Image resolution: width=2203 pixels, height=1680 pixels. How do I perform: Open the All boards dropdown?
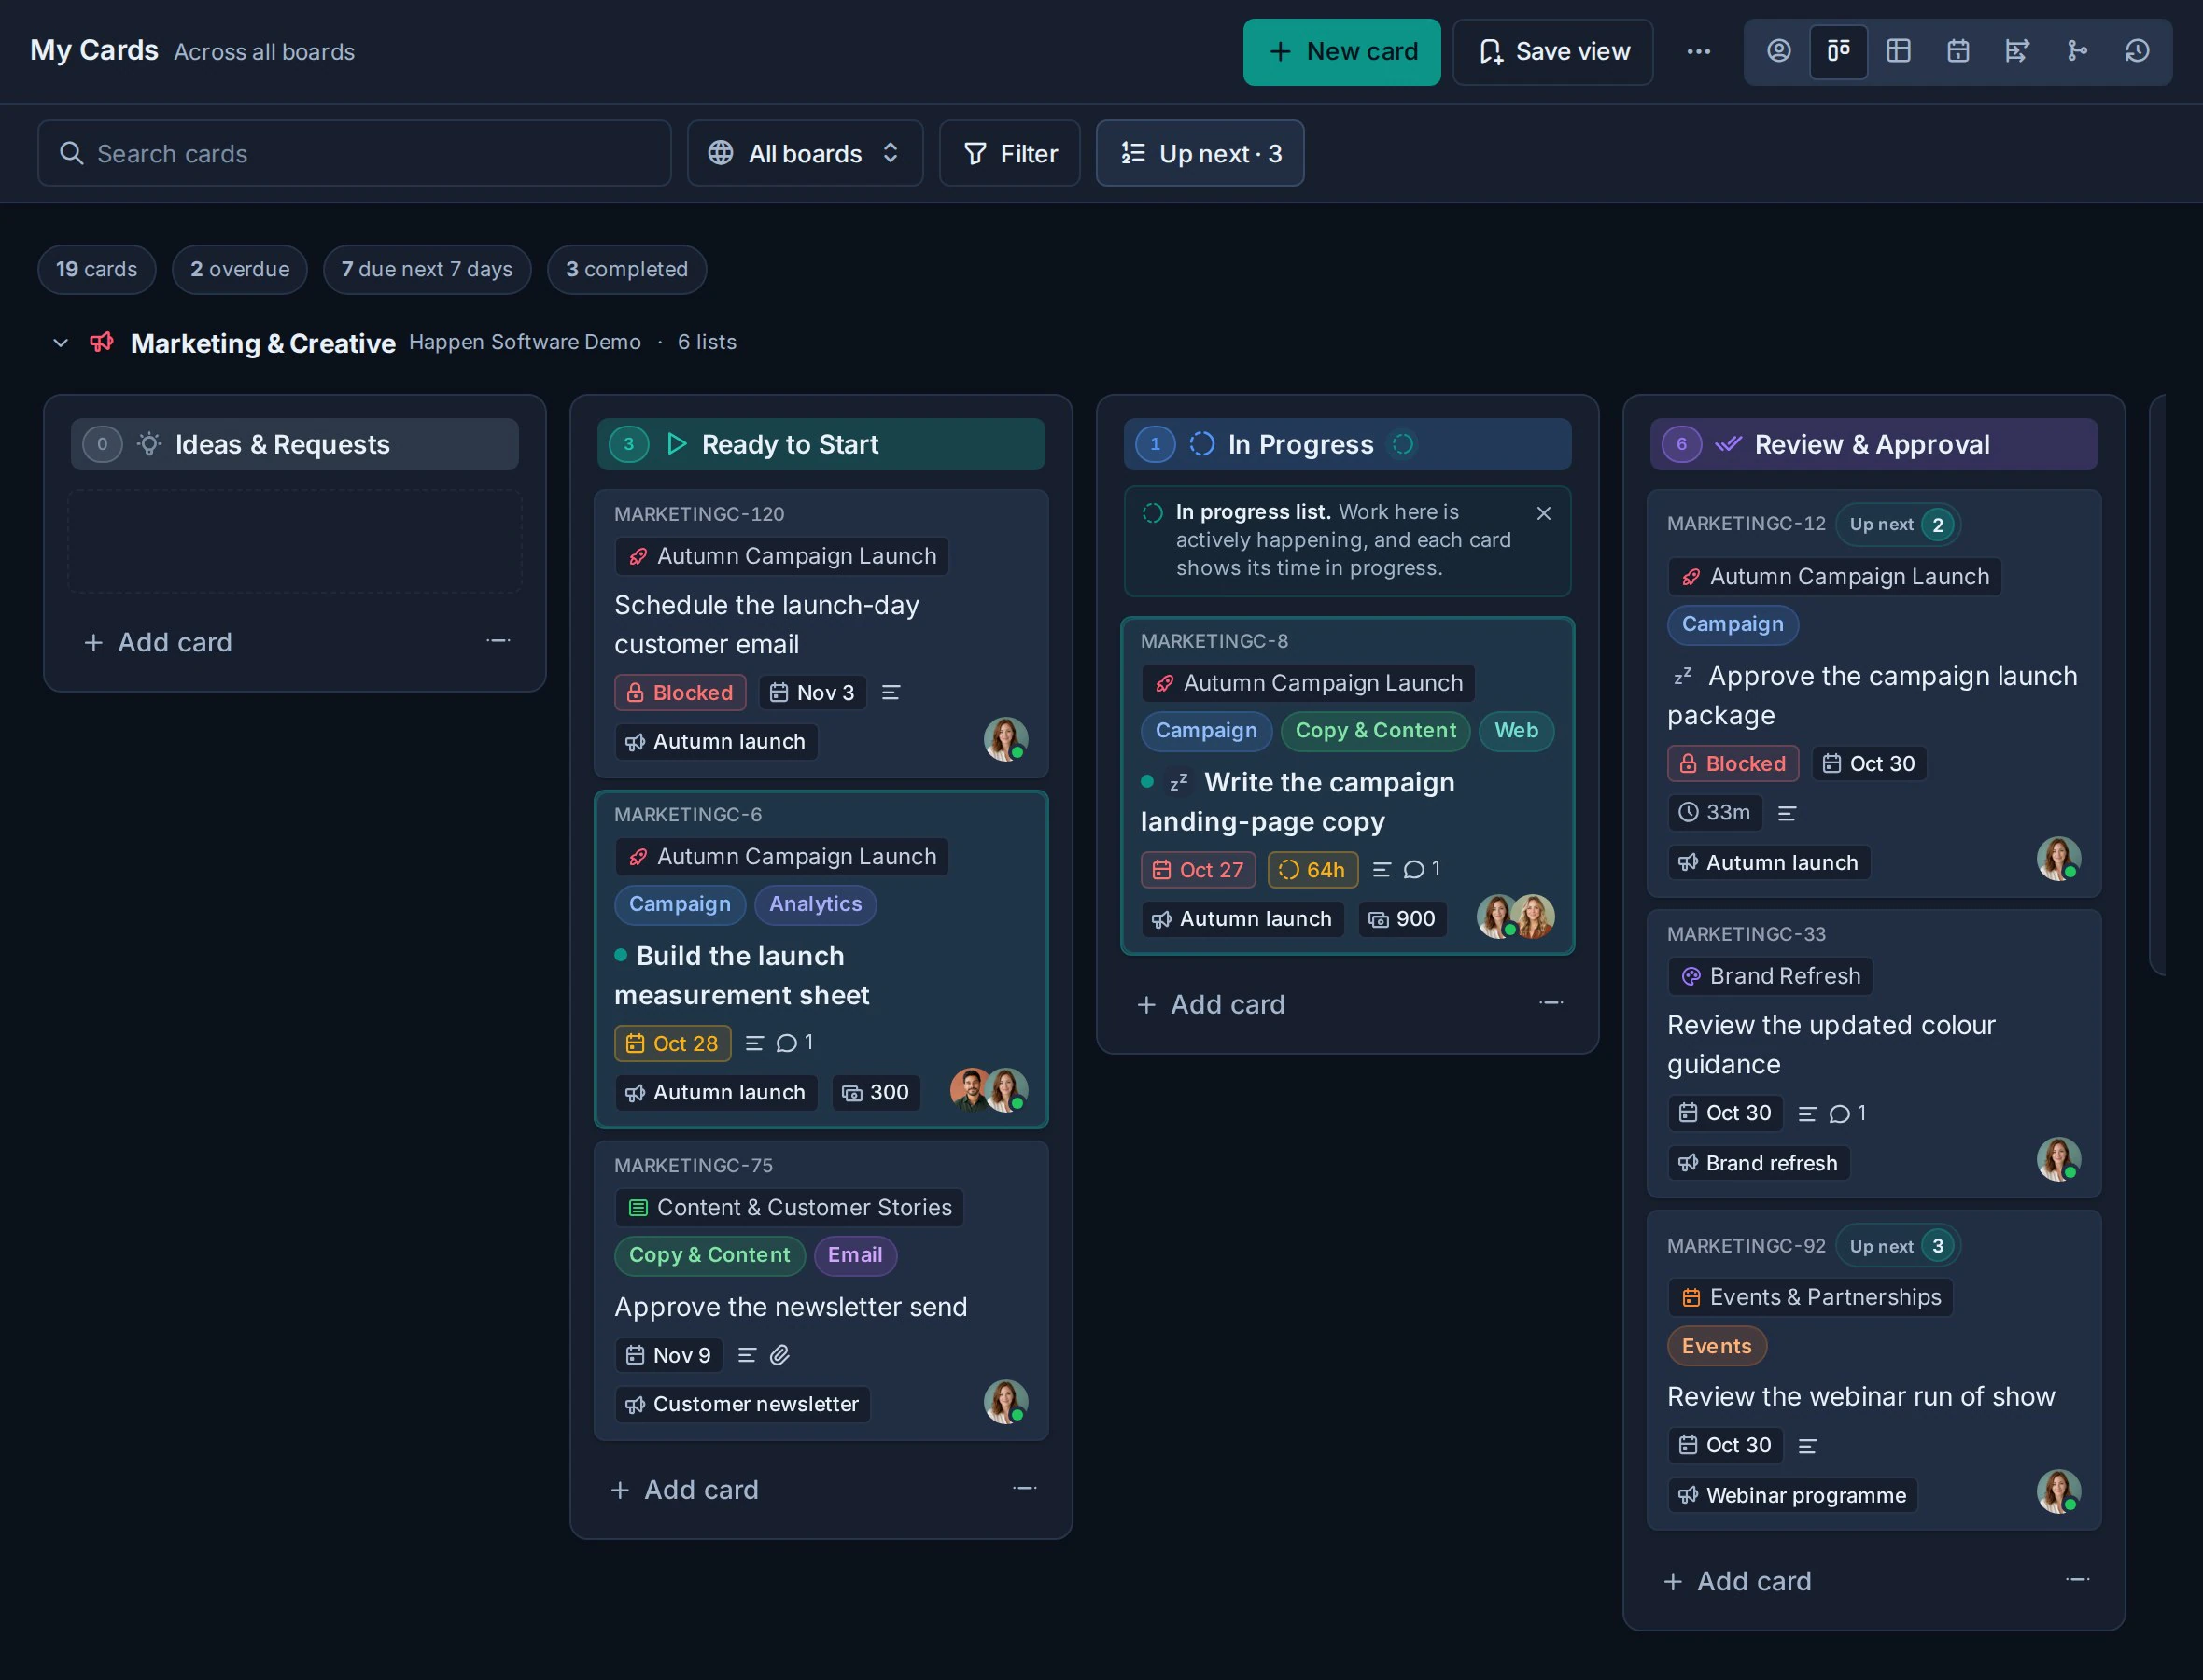click(805, 153)
